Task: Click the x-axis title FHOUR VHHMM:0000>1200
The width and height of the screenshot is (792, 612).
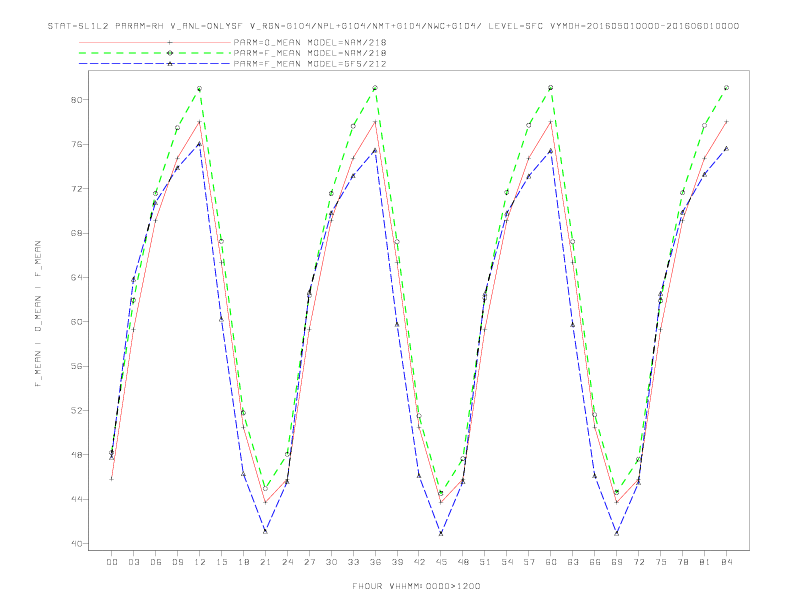Action: pos(416,586)
